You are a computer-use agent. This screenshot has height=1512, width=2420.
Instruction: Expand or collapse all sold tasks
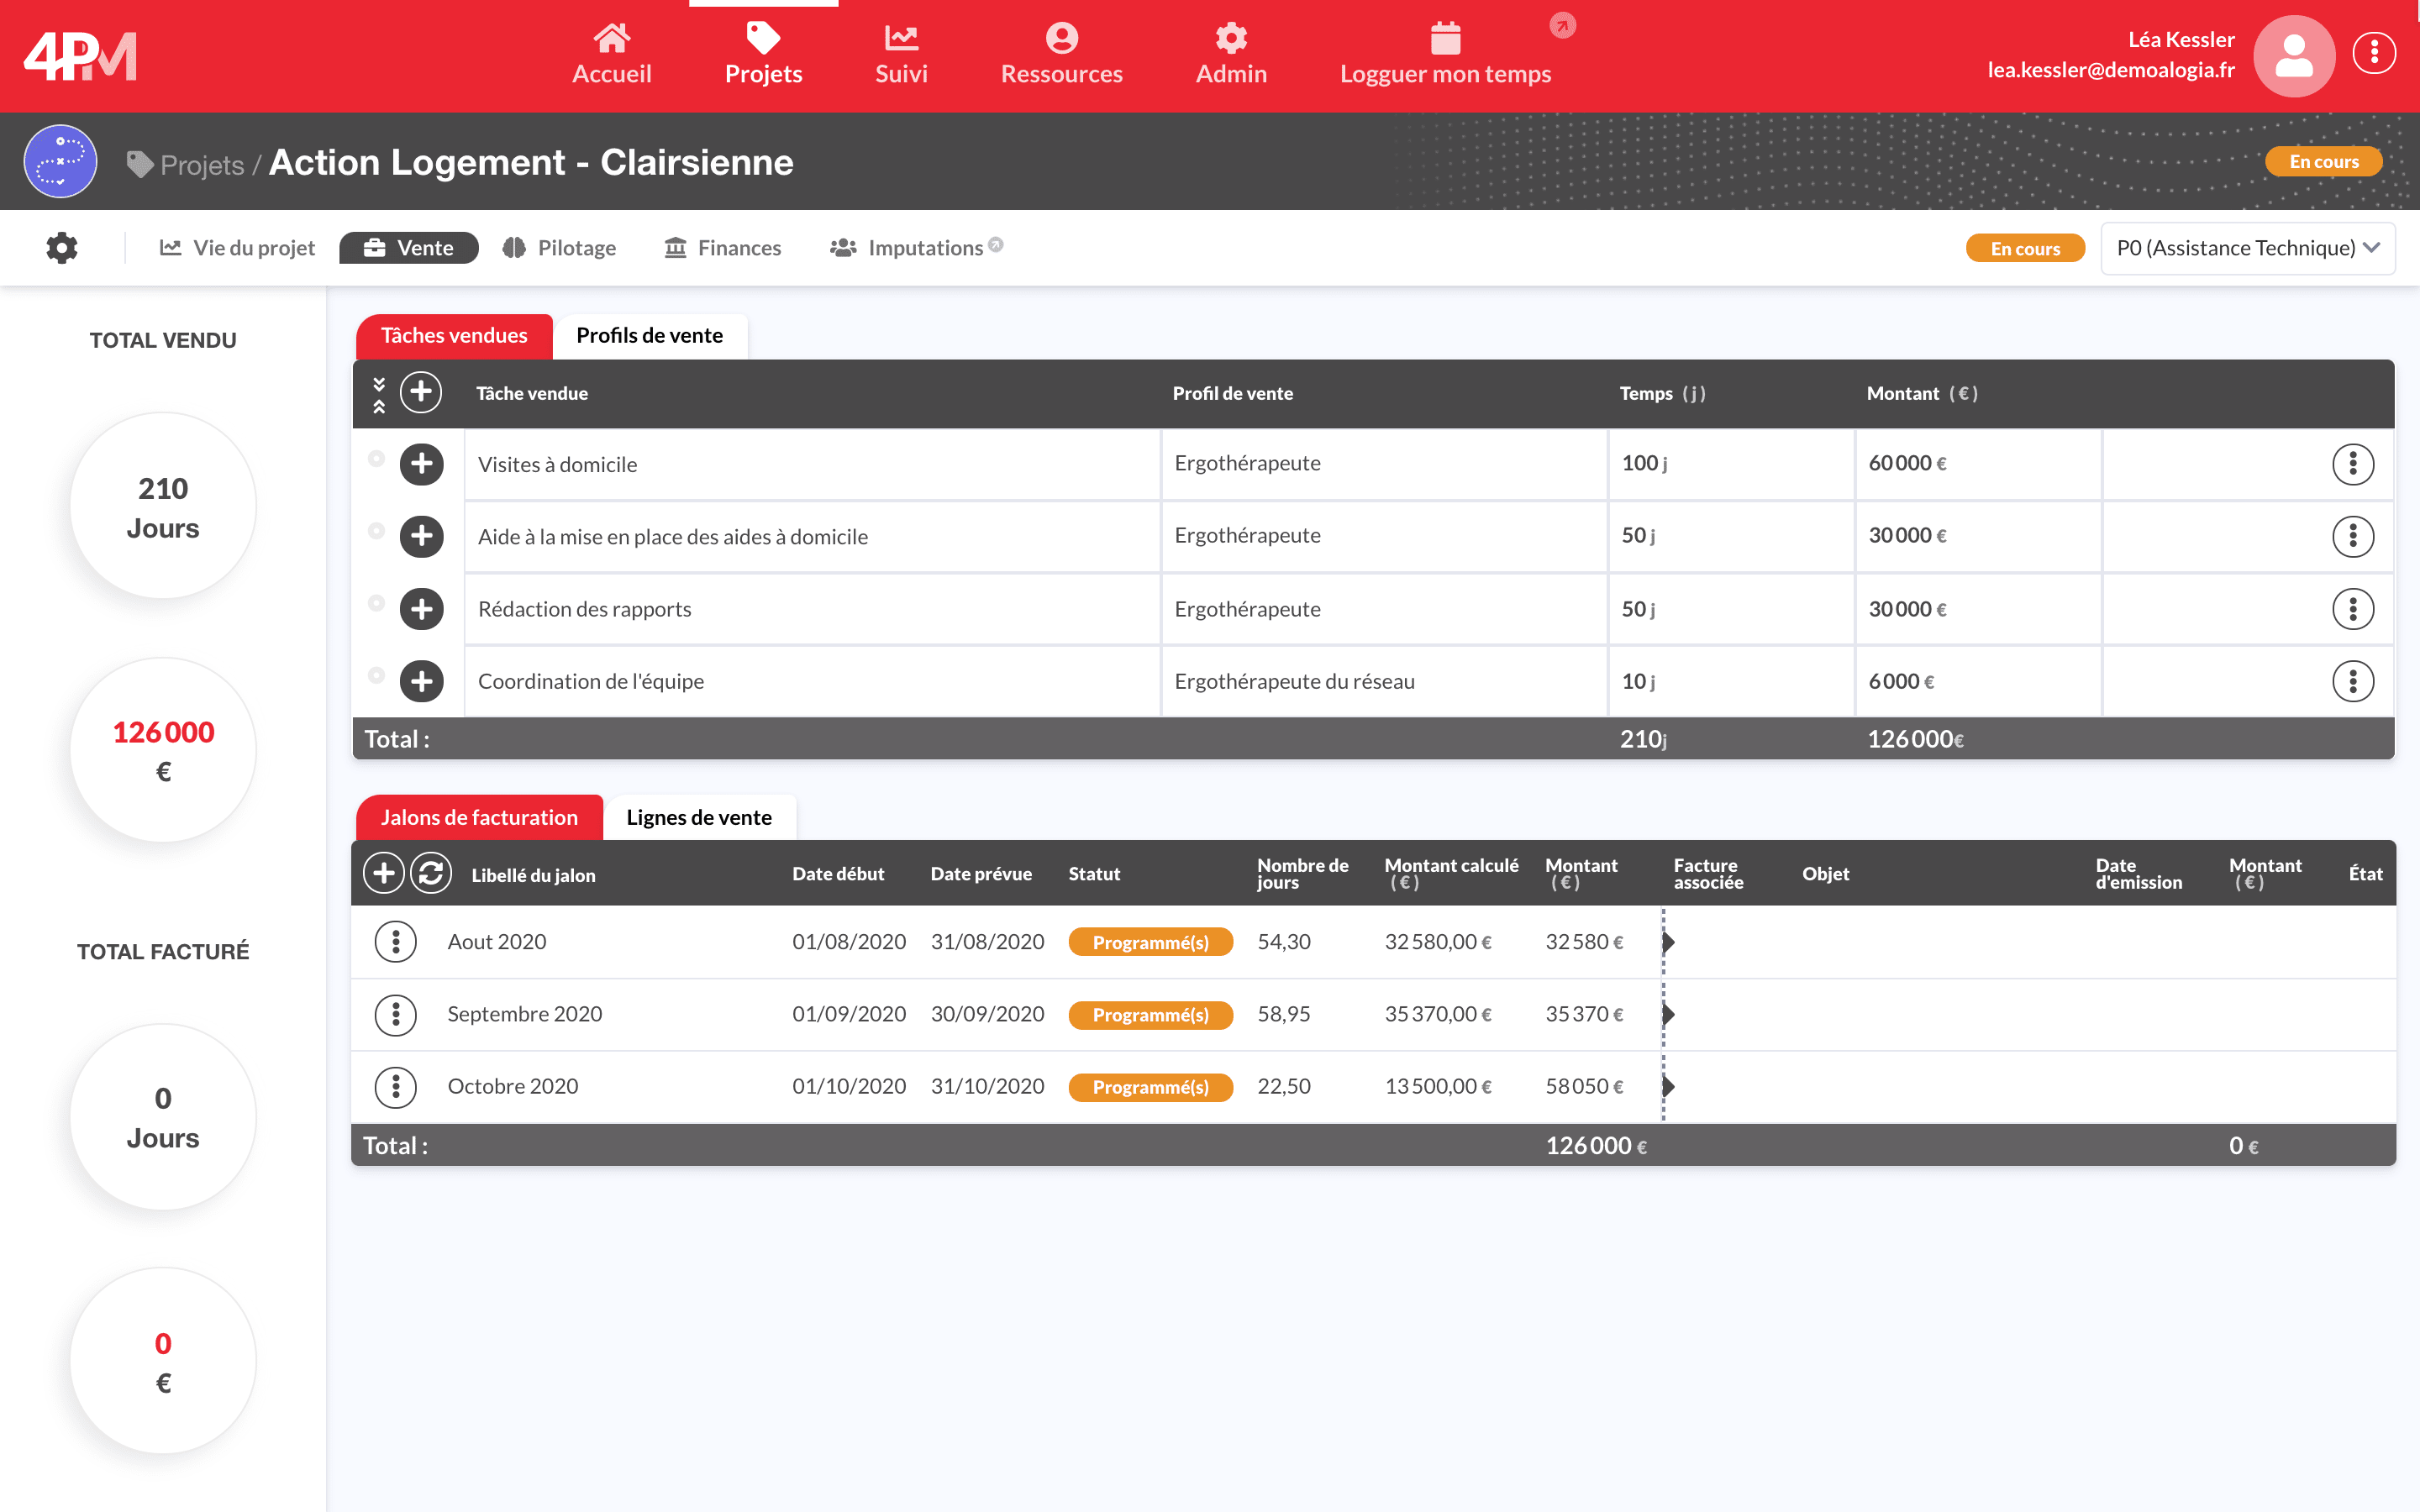pyautogui.click(x=379, y=394)
